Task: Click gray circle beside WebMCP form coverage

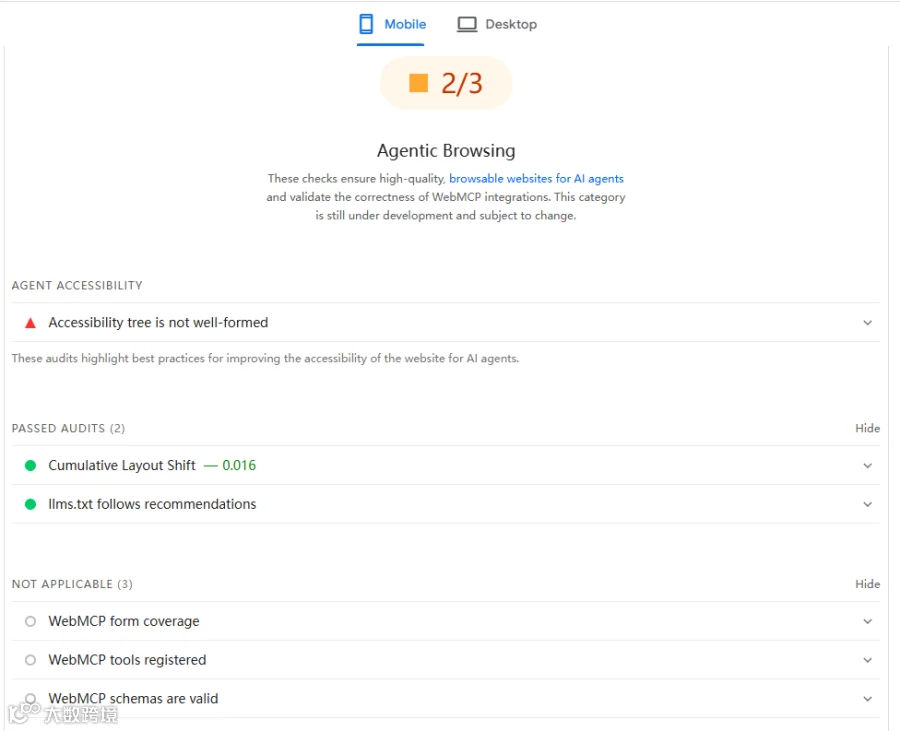Action: pyautogui.click(x=30, y=621)
